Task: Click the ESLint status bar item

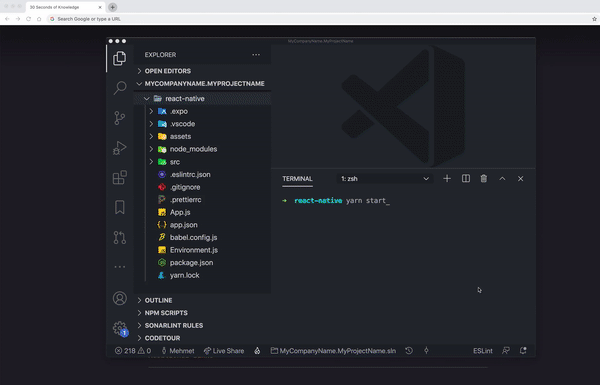Action: point(483,351)
